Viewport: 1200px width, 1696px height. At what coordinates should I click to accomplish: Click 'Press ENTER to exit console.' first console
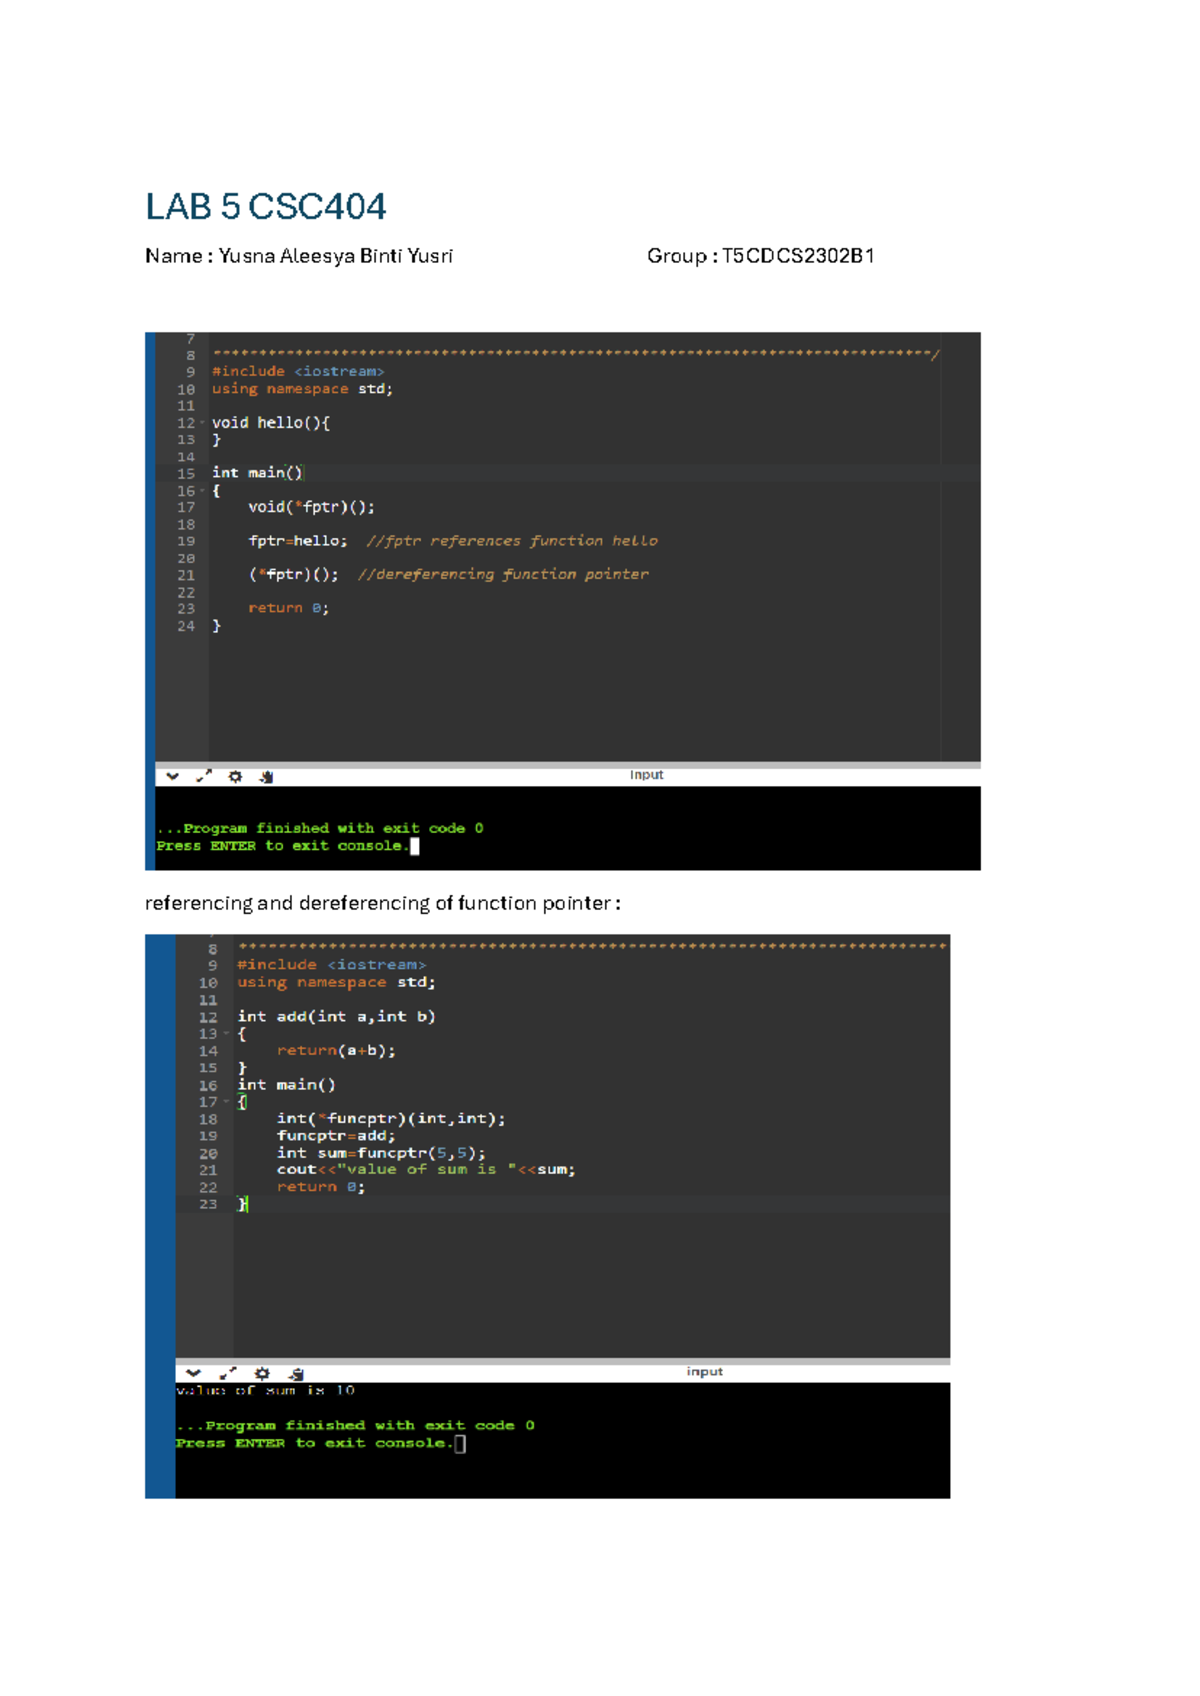tap(283, 846)
